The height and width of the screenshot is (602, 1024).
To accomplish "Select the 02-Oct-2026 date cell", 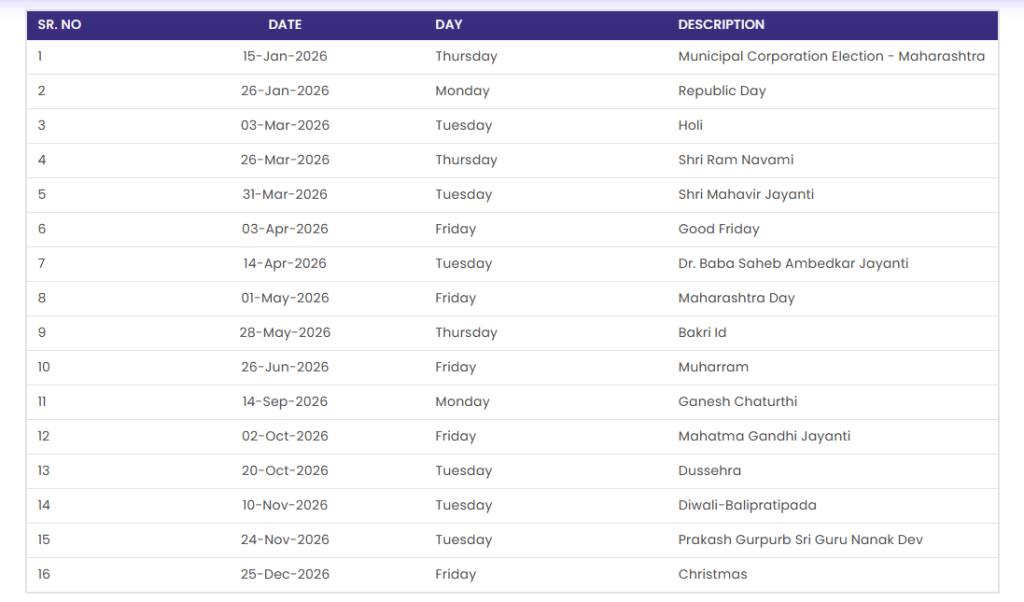I will point(285,436).
